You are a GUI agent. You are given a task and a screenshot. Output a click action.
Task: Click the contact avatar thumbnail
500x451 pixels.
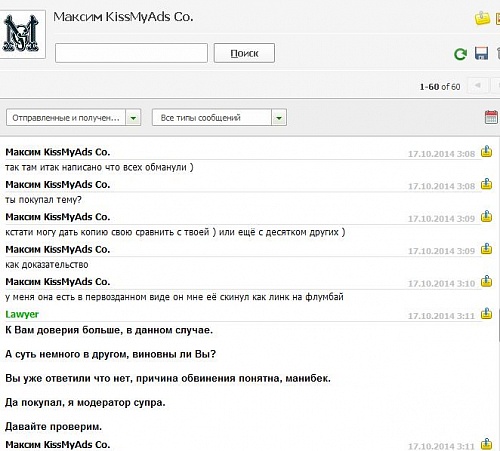click(x=22, y=34)
